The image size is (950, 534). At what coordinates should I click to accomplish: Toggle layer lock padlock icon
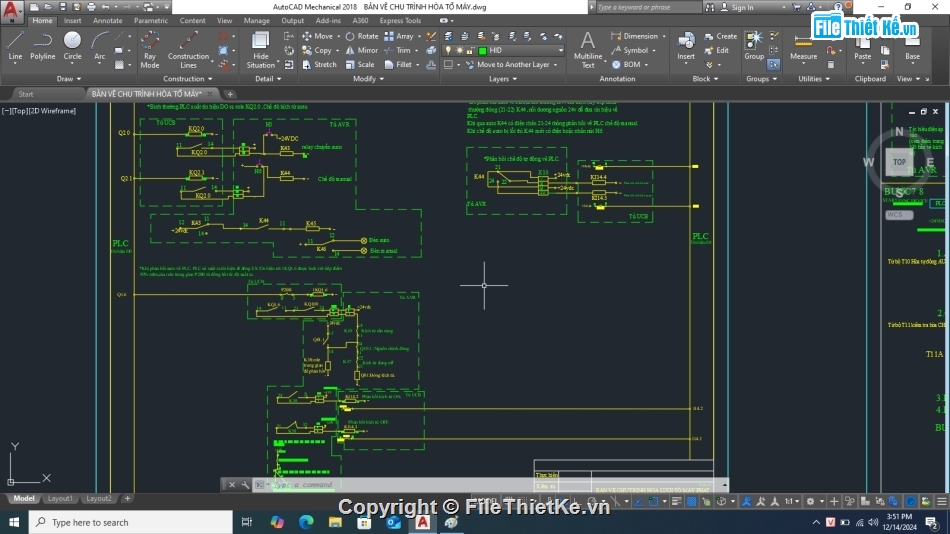click(470, 50)
